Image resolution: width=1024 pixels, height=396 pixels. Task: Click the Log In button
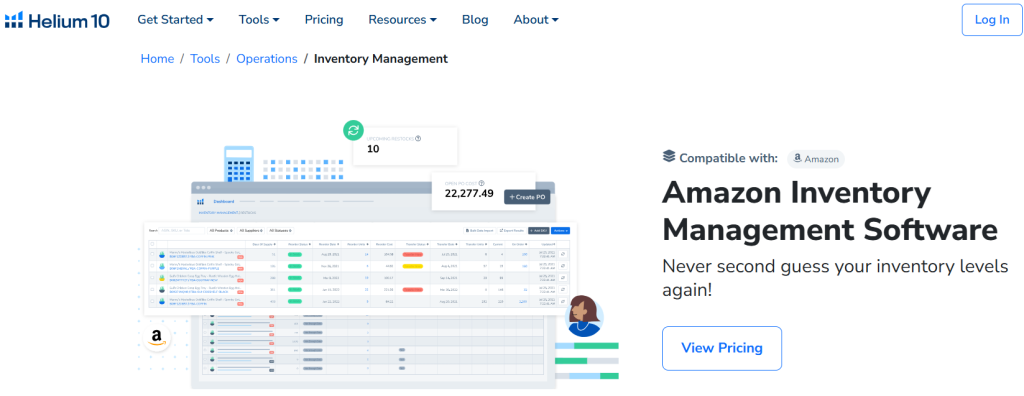(991, 20)
